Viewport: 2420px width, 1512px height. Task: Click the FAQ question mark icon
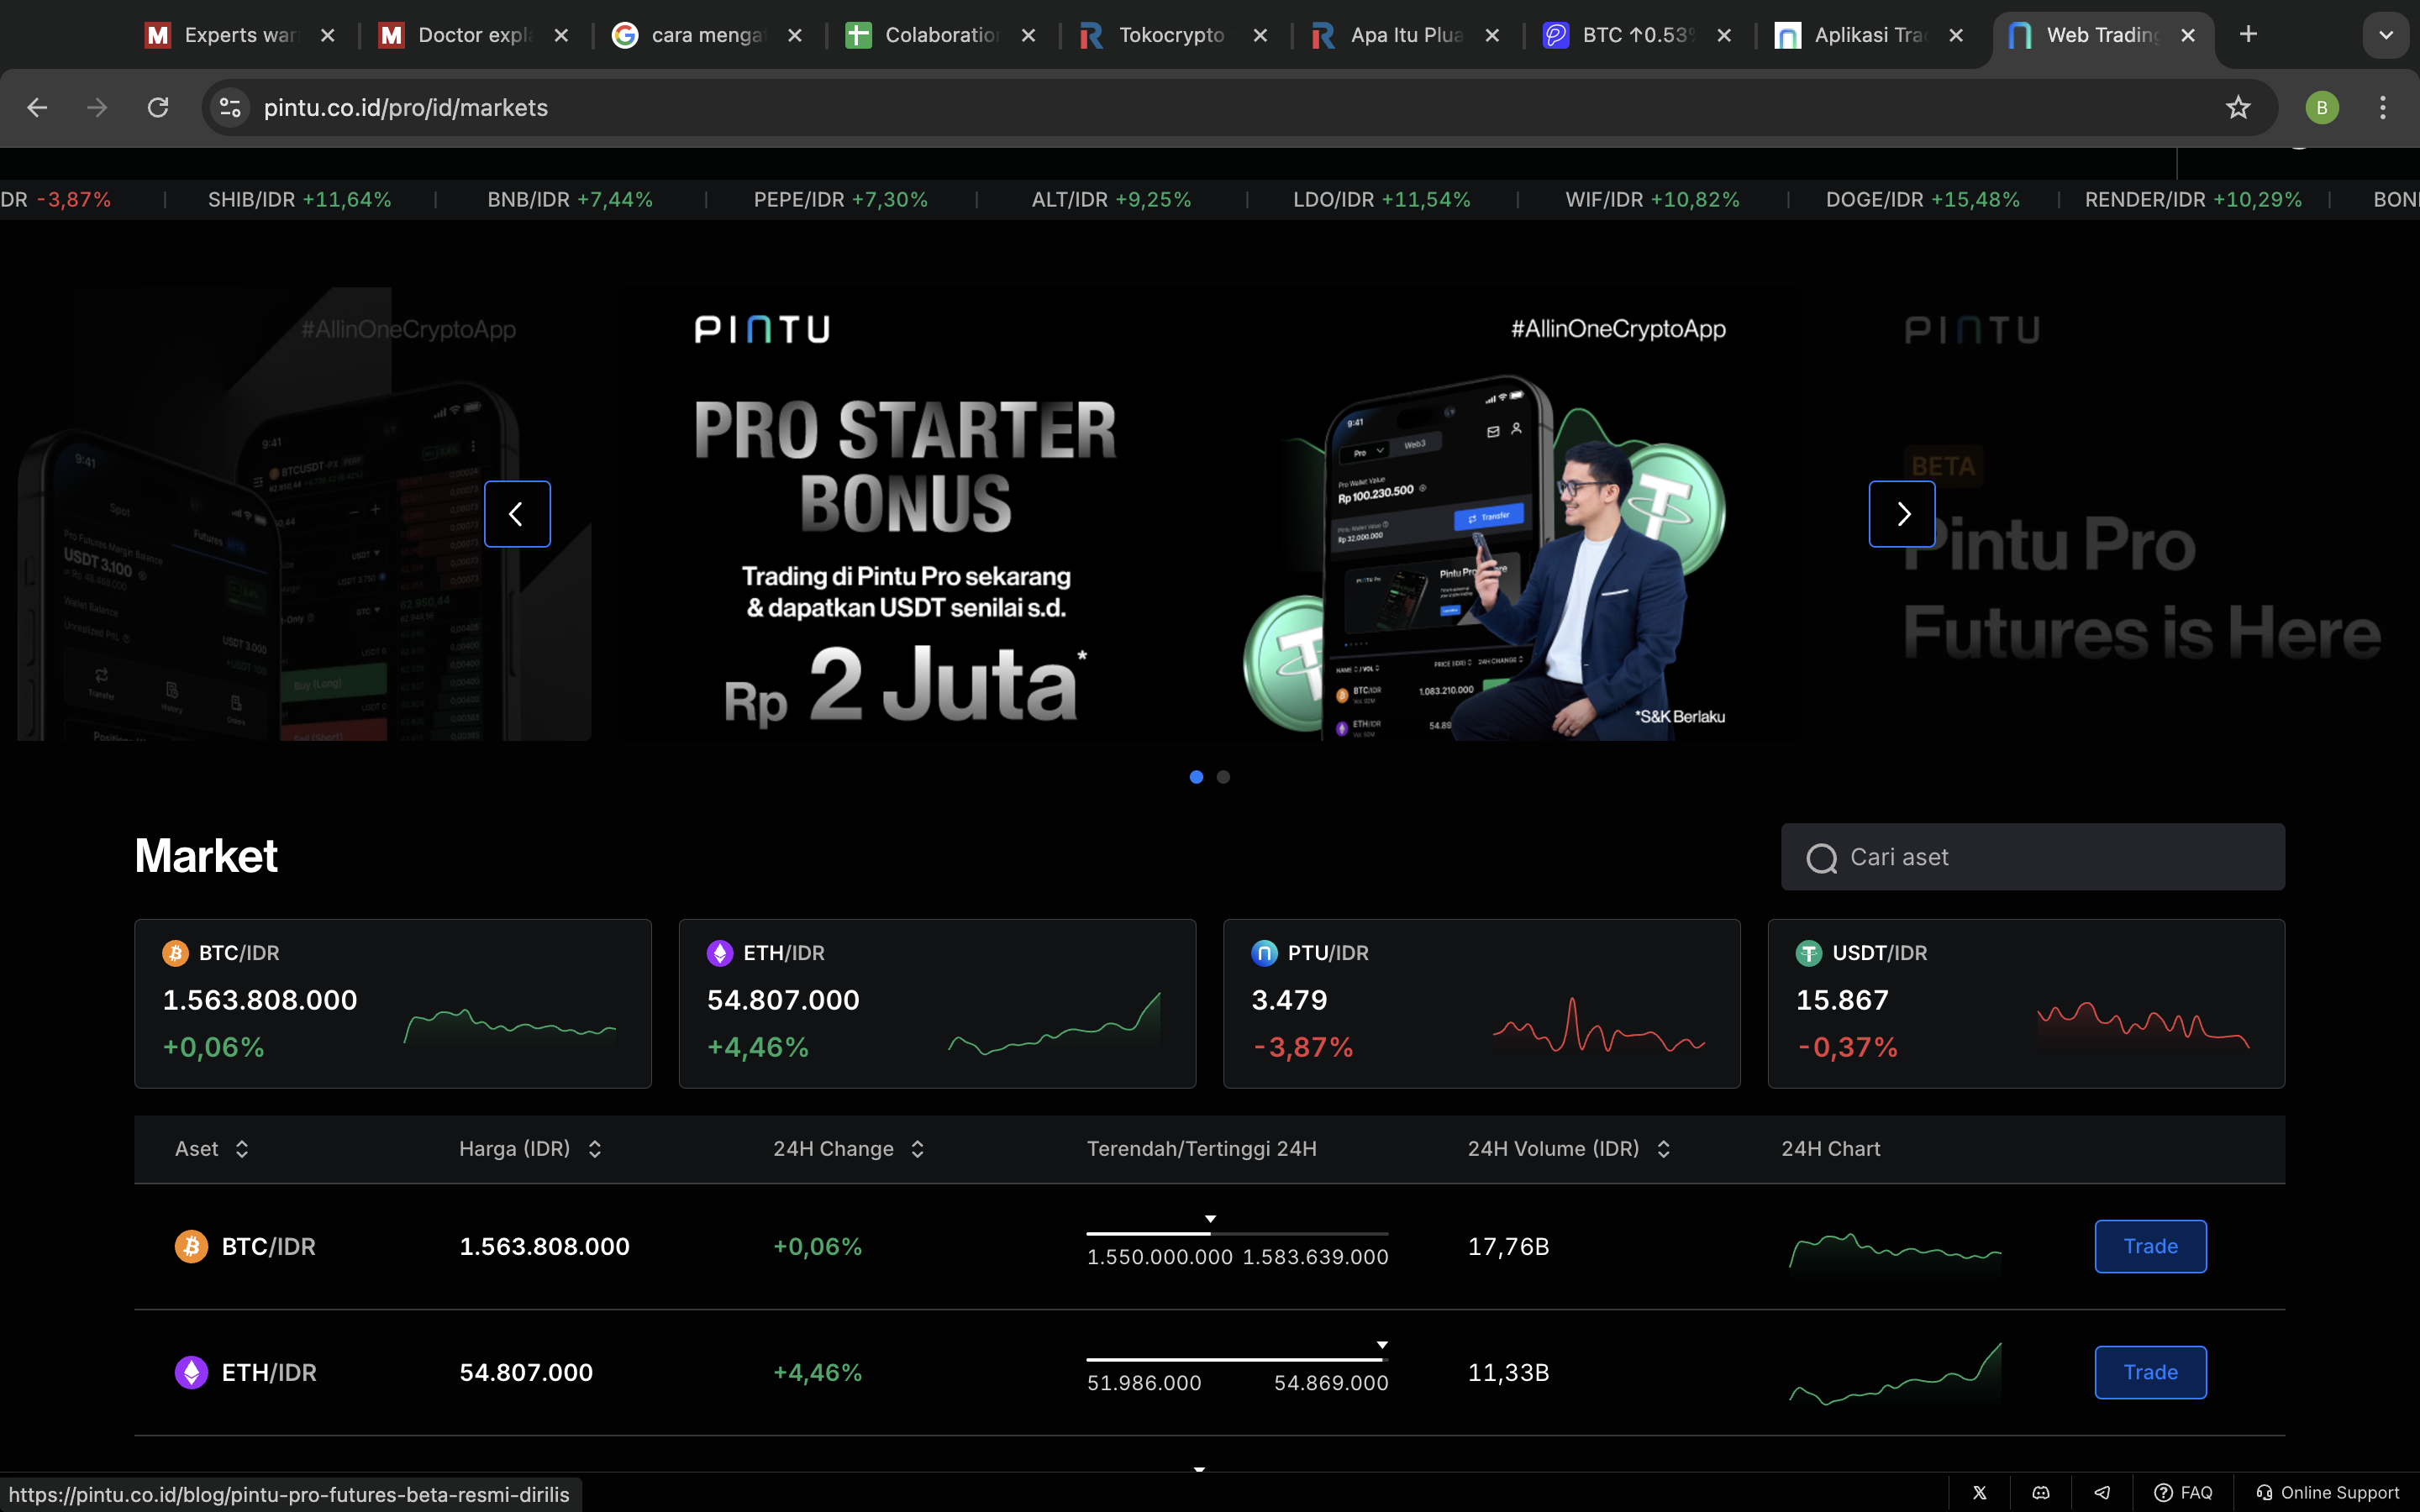(2164, 1492)
